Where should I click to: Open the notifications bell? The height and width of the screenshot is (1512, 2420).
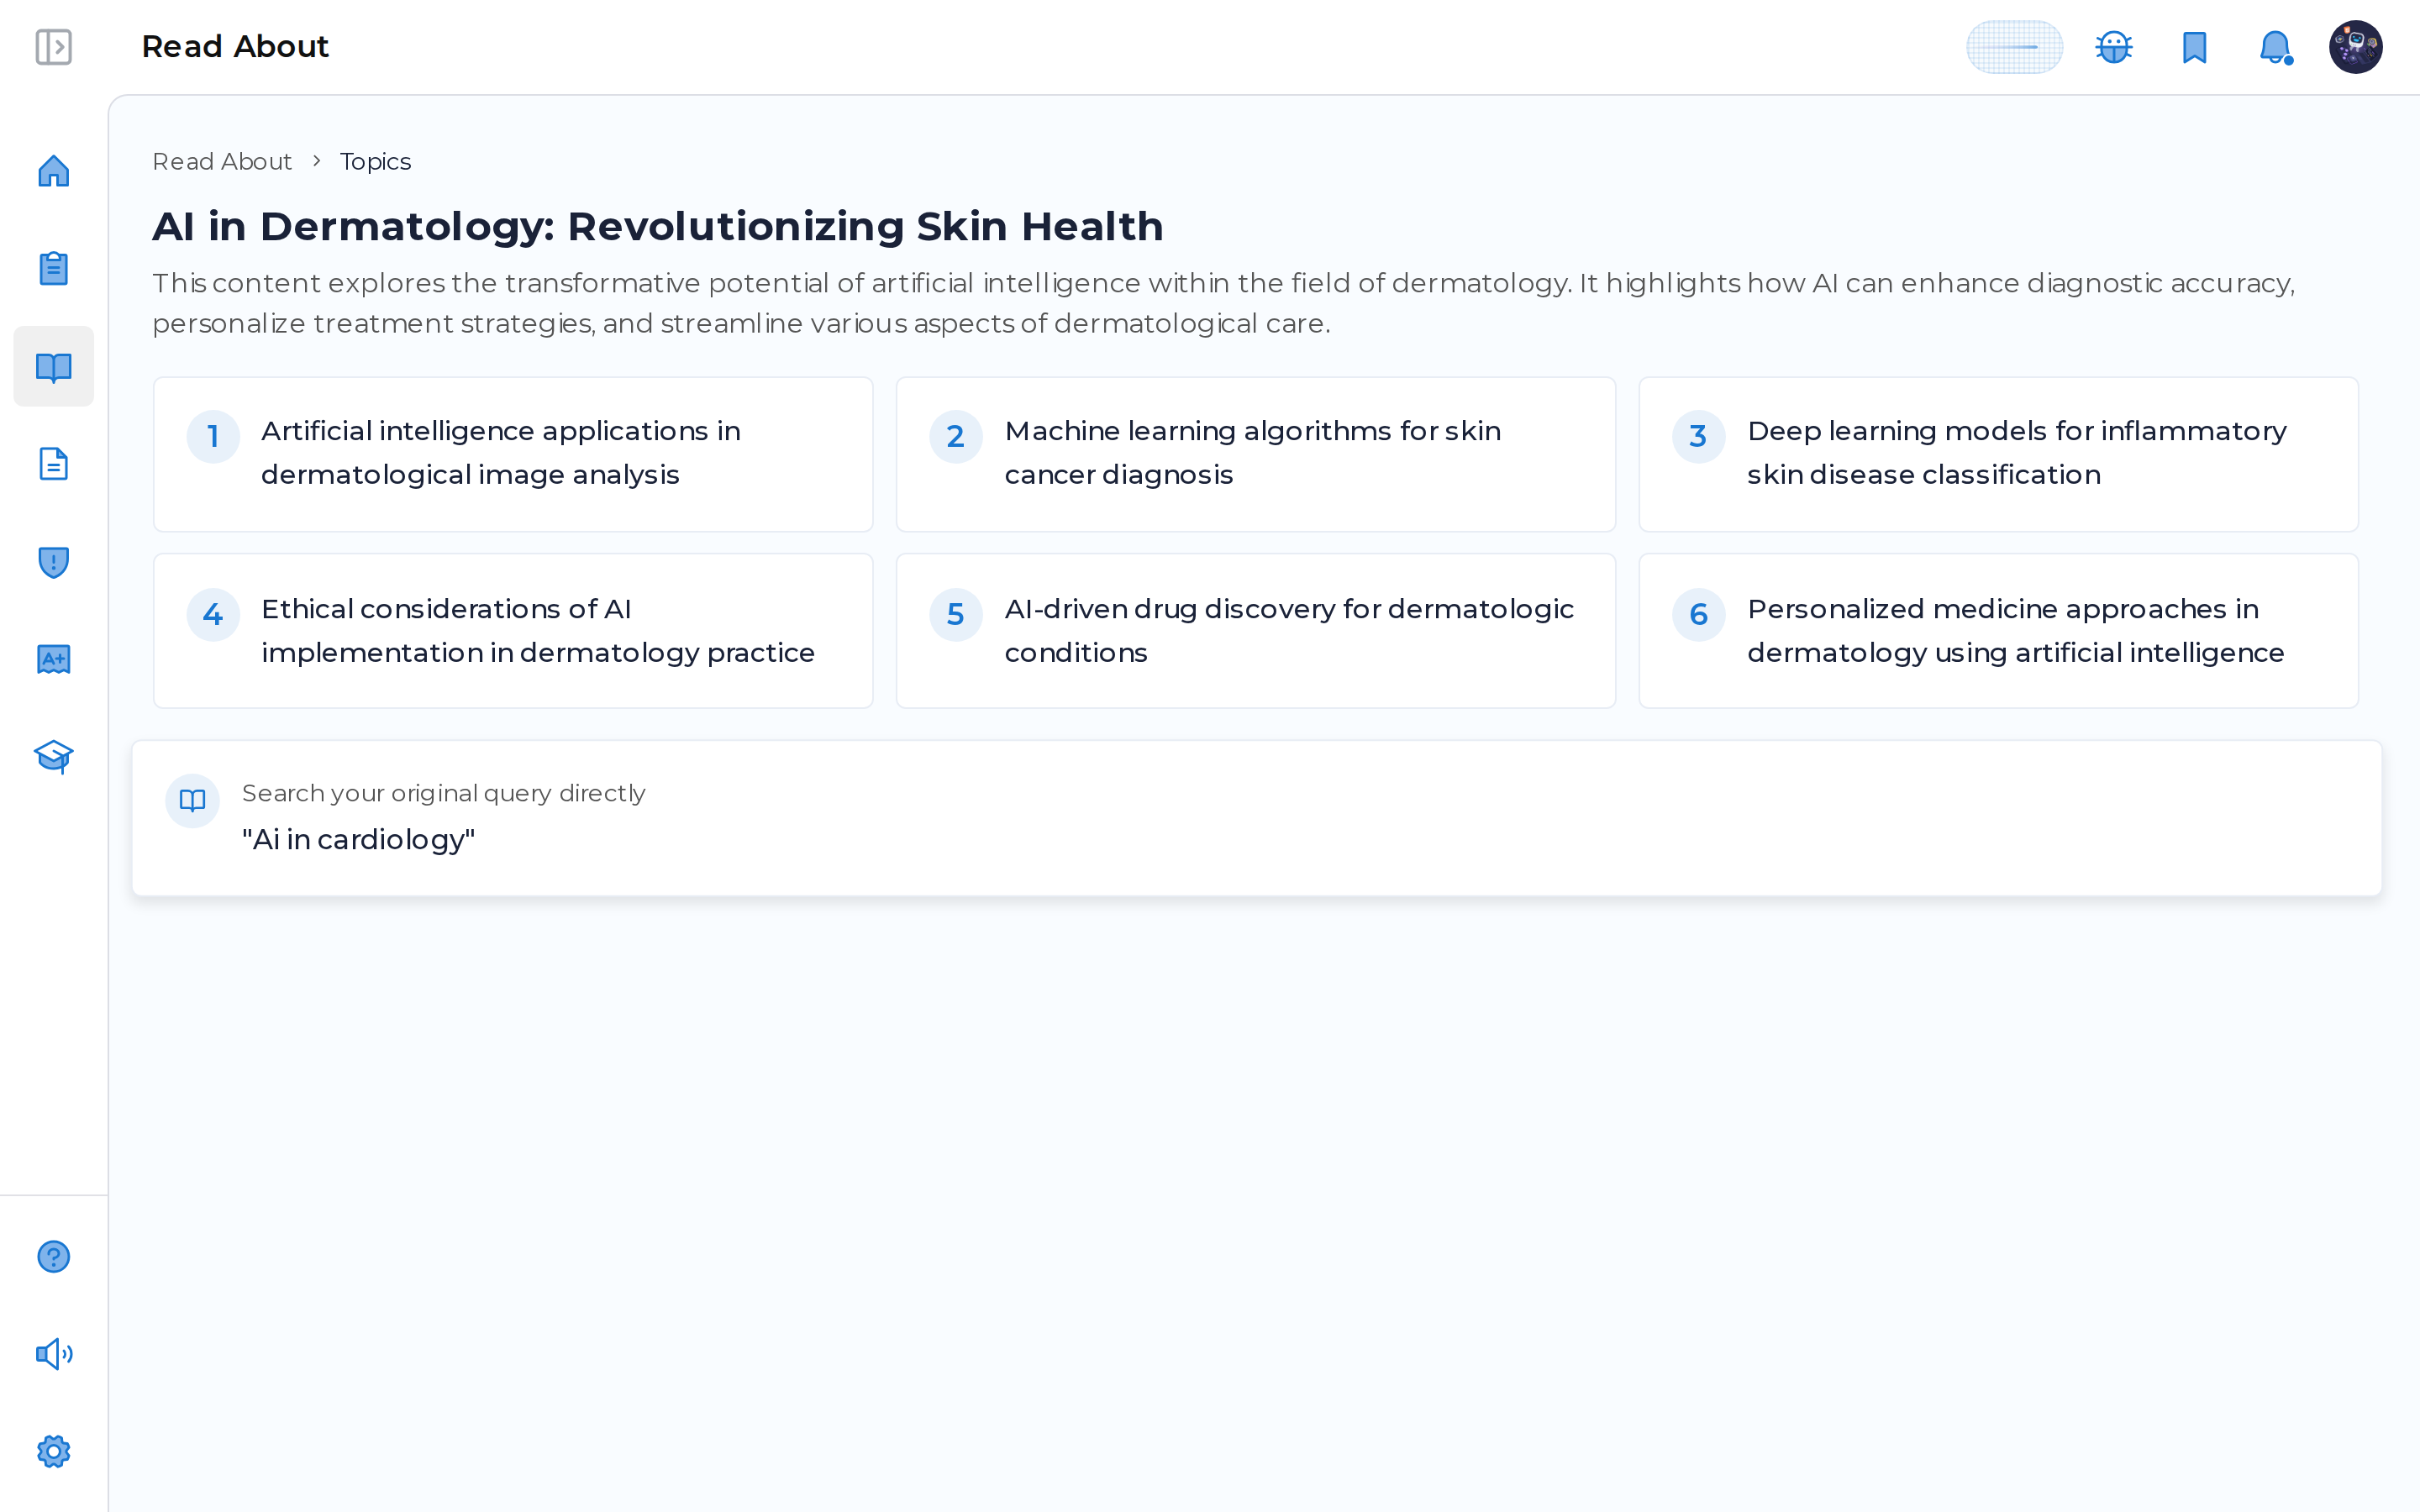tap(2275, 47)
